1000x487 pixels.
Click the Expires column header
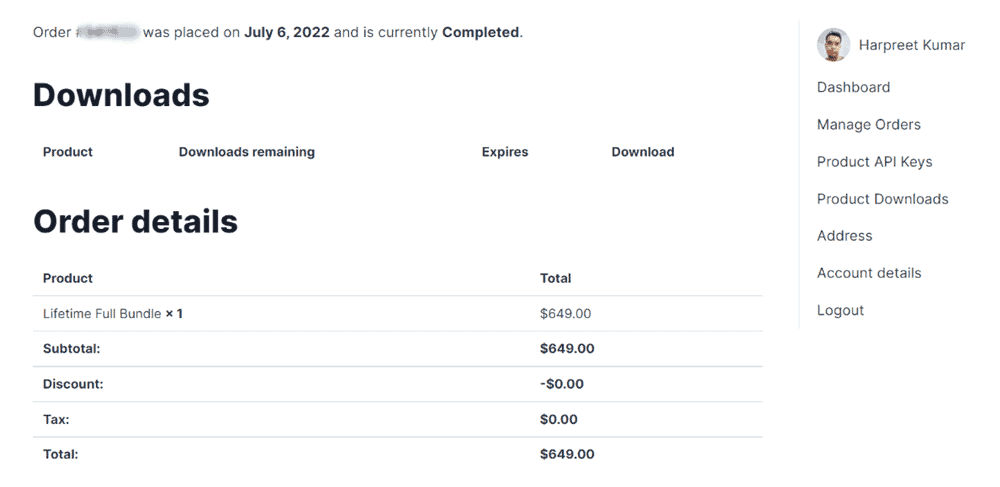[x=504, y=152]
